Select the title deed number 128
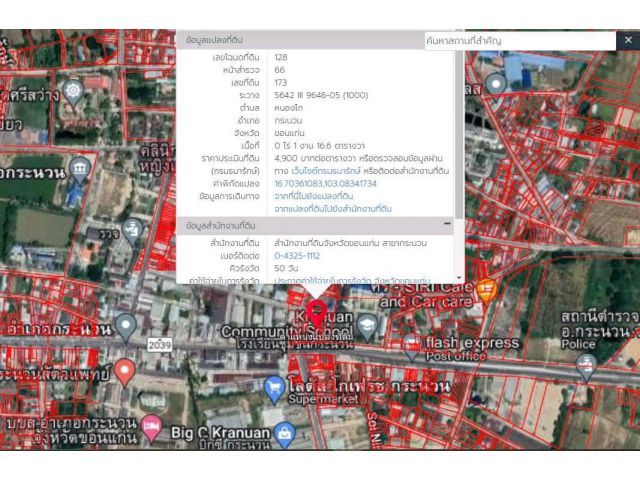This screenshot has width=640, height=480. [x=281, y=57]
